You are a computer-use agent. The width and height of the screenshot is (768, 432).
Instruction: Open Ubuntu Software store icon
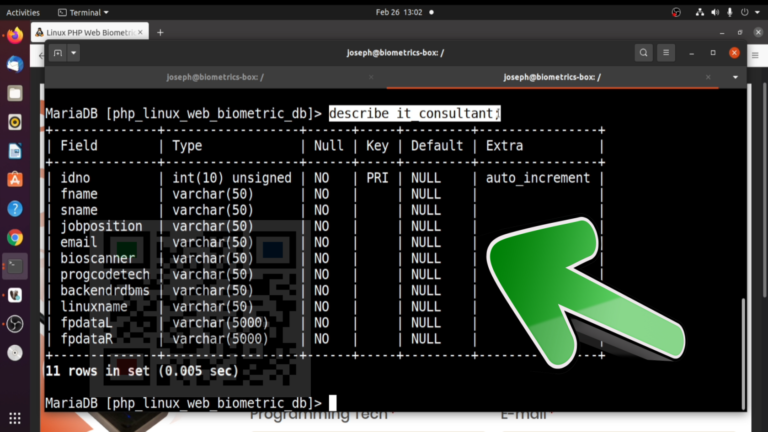(15, 180)
